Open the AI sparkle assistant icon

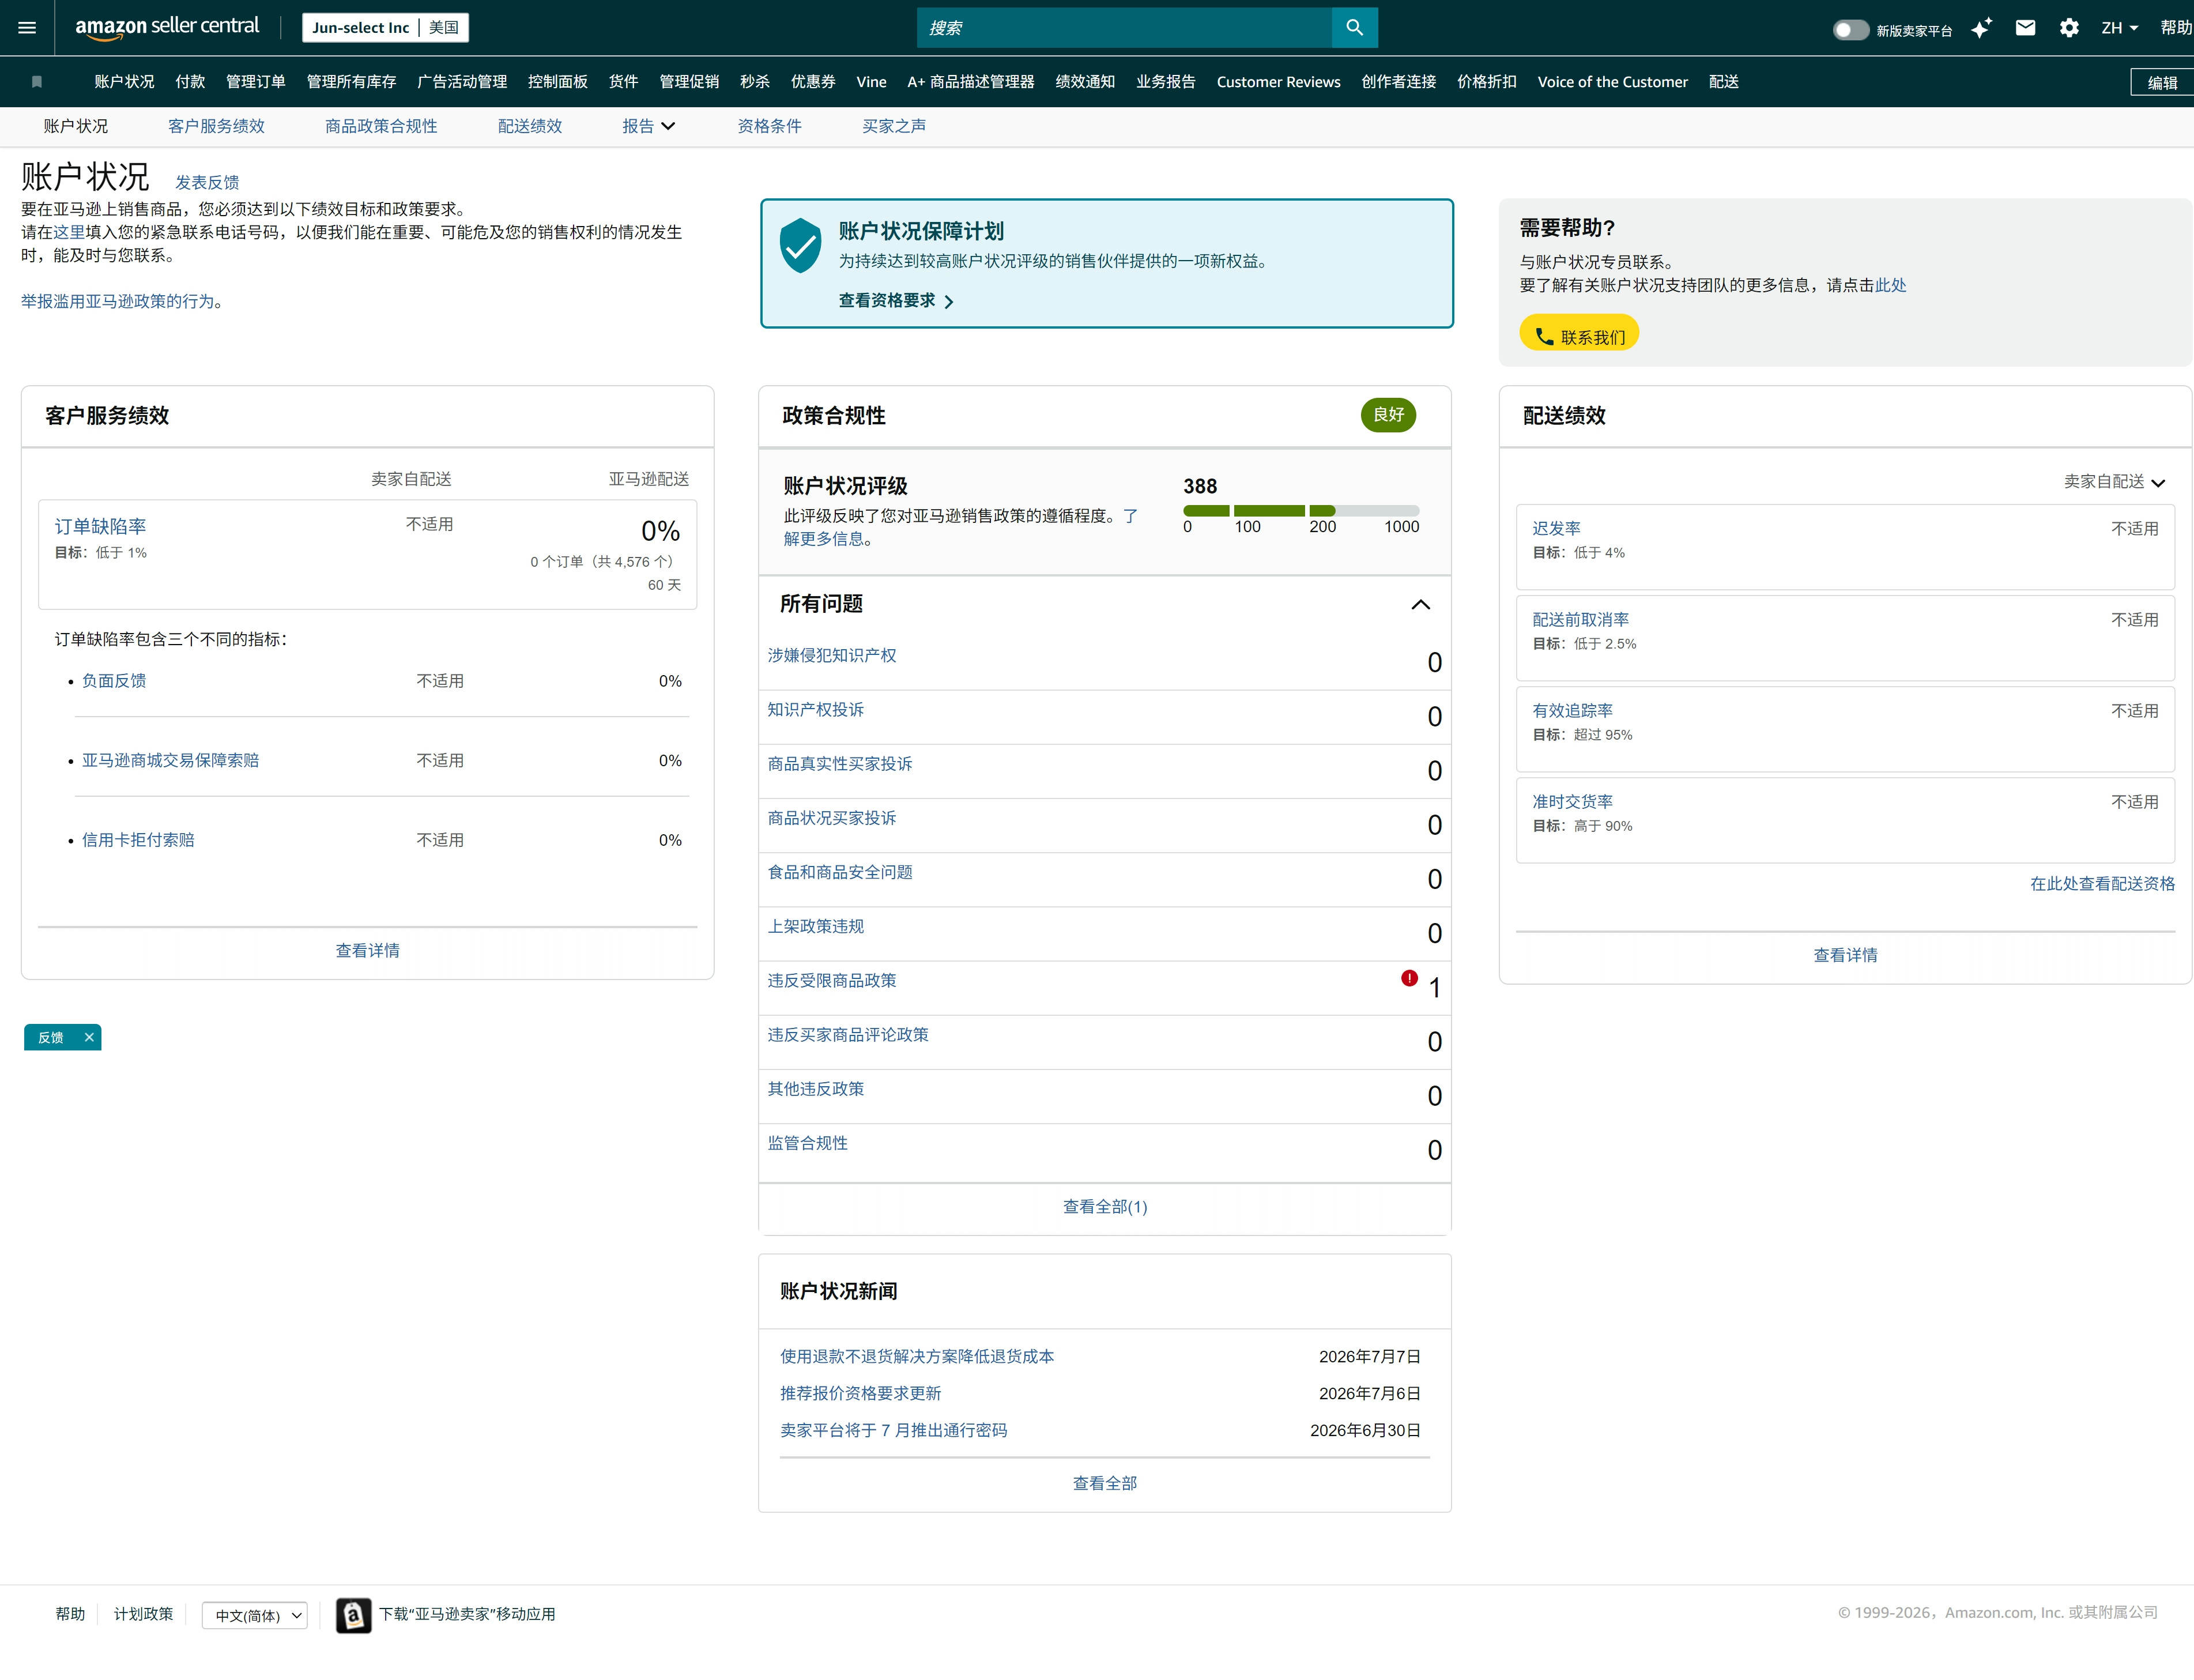[x=1980, y=28]
